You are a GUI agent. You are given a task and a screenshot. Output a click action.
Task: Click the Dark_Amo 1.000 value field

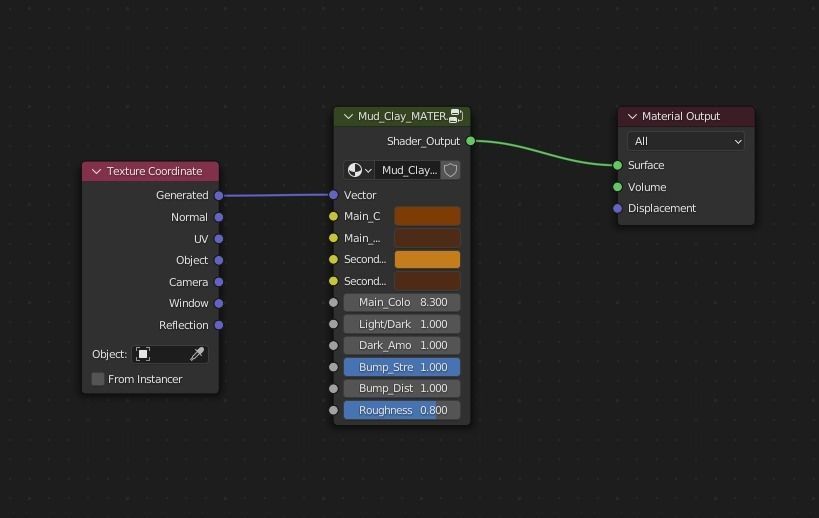pyautogui.click(x=402, y=346)
